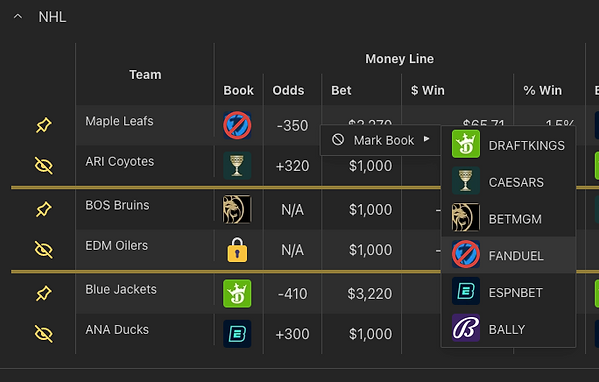Pin the BOS Bruins row
Viewport: 599px width, 382px height.
44,209
